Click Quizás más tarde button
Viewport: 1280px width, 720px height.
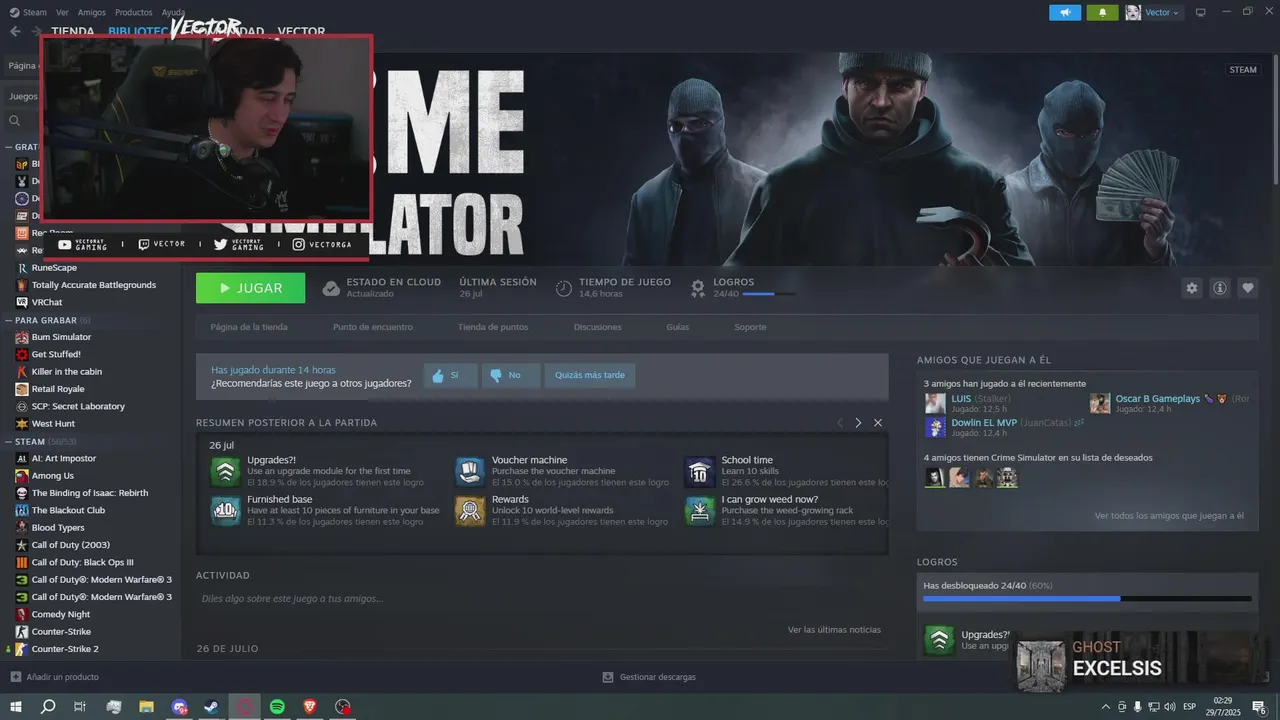[590, 376]
